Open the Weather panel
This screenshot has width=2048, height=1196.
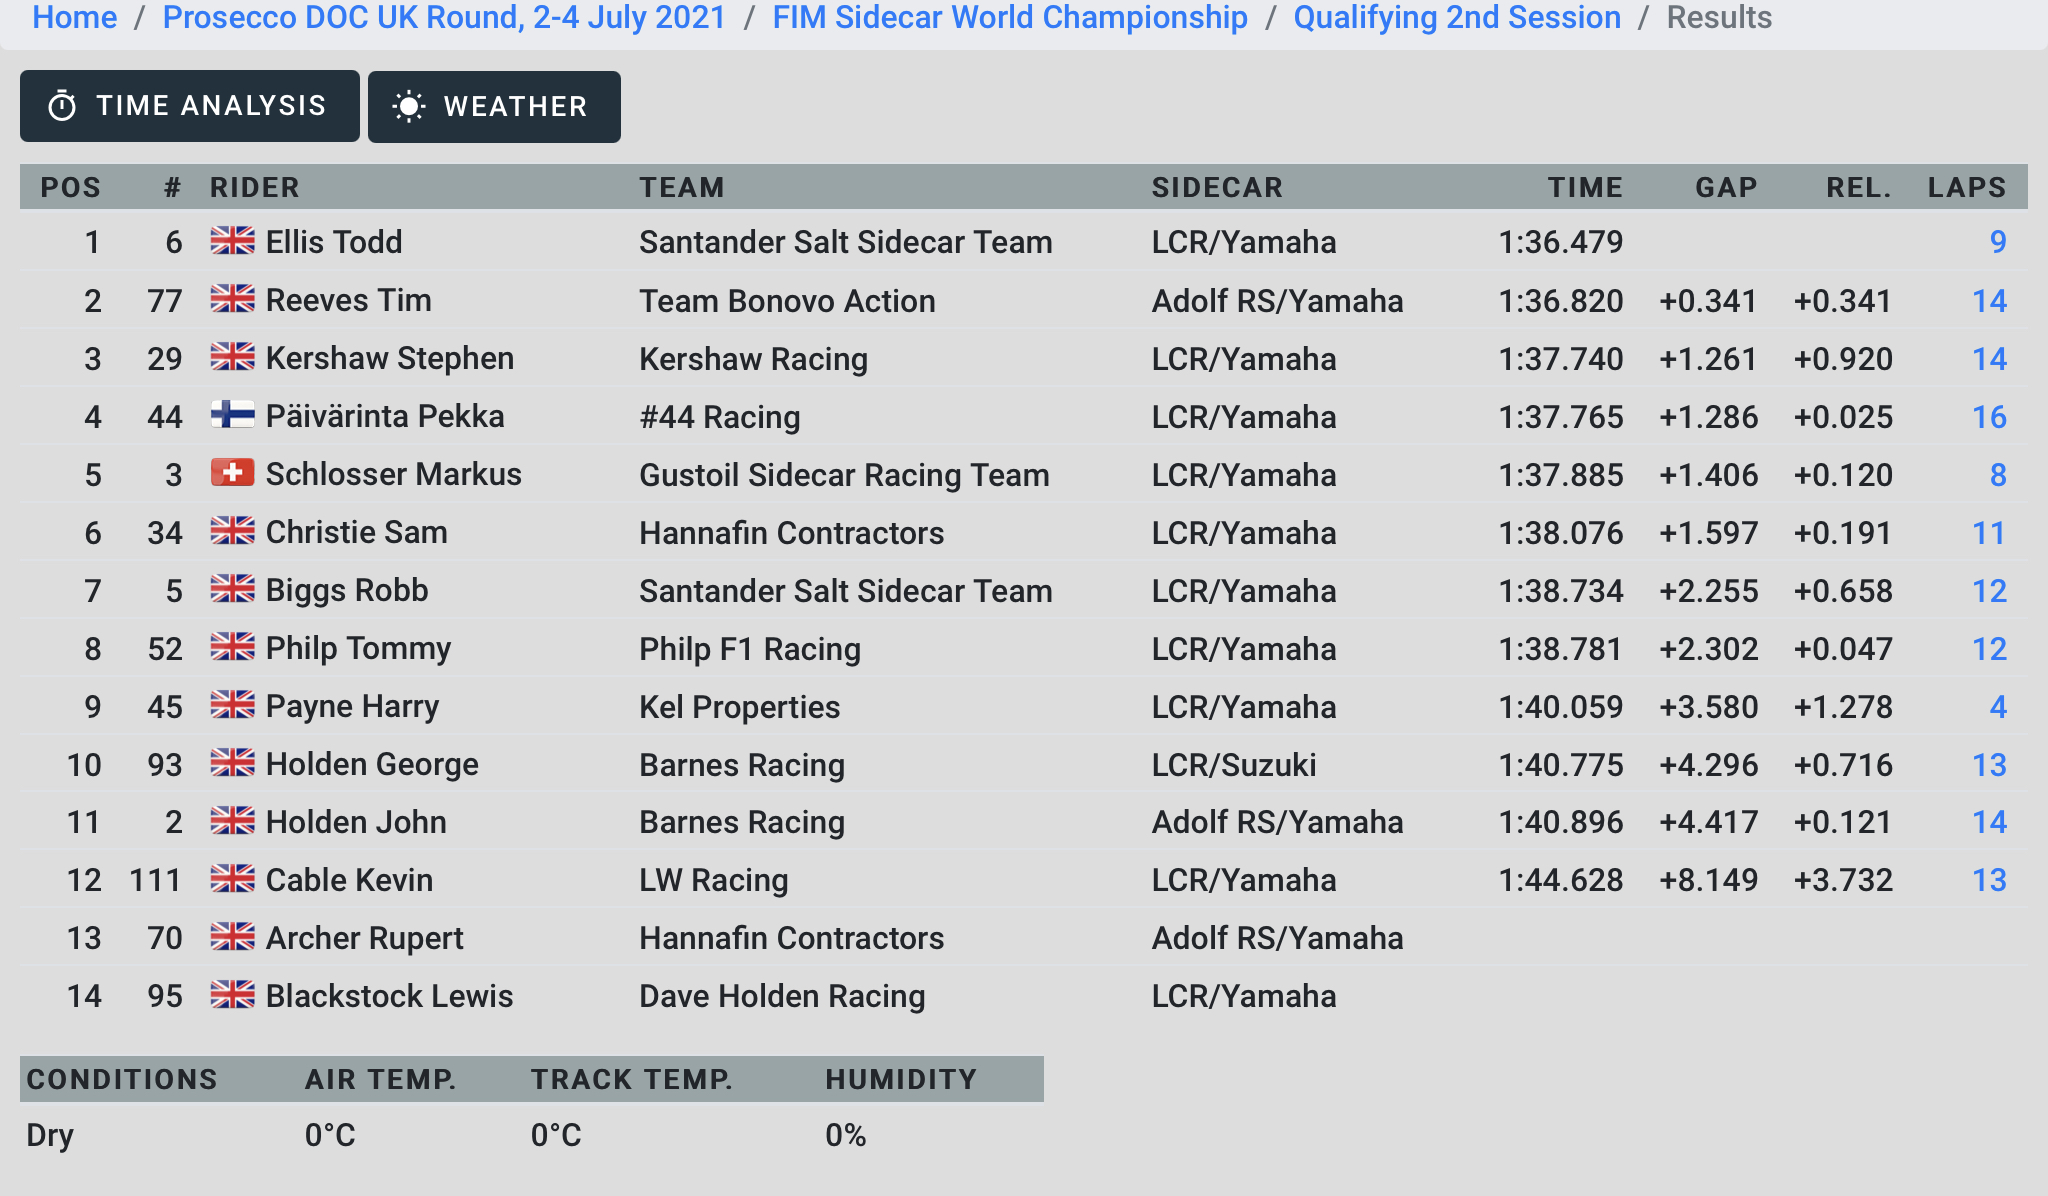pyautogui.click(x=494, y=106)
